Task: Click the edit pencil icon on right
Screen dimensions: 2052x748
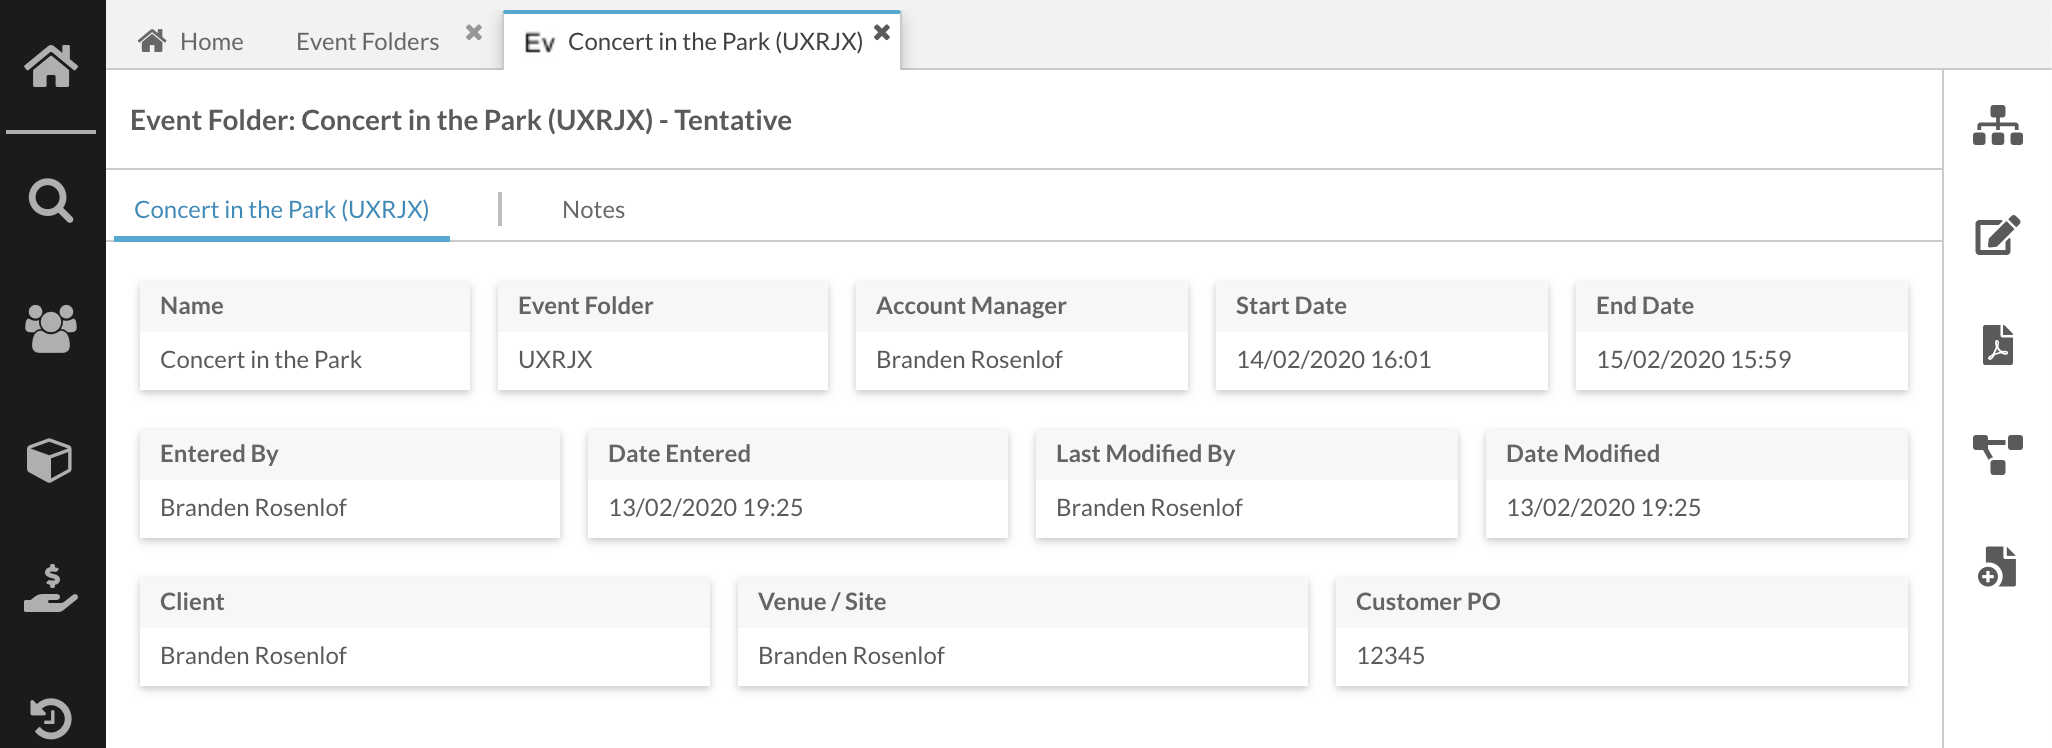Action: 1998,235
